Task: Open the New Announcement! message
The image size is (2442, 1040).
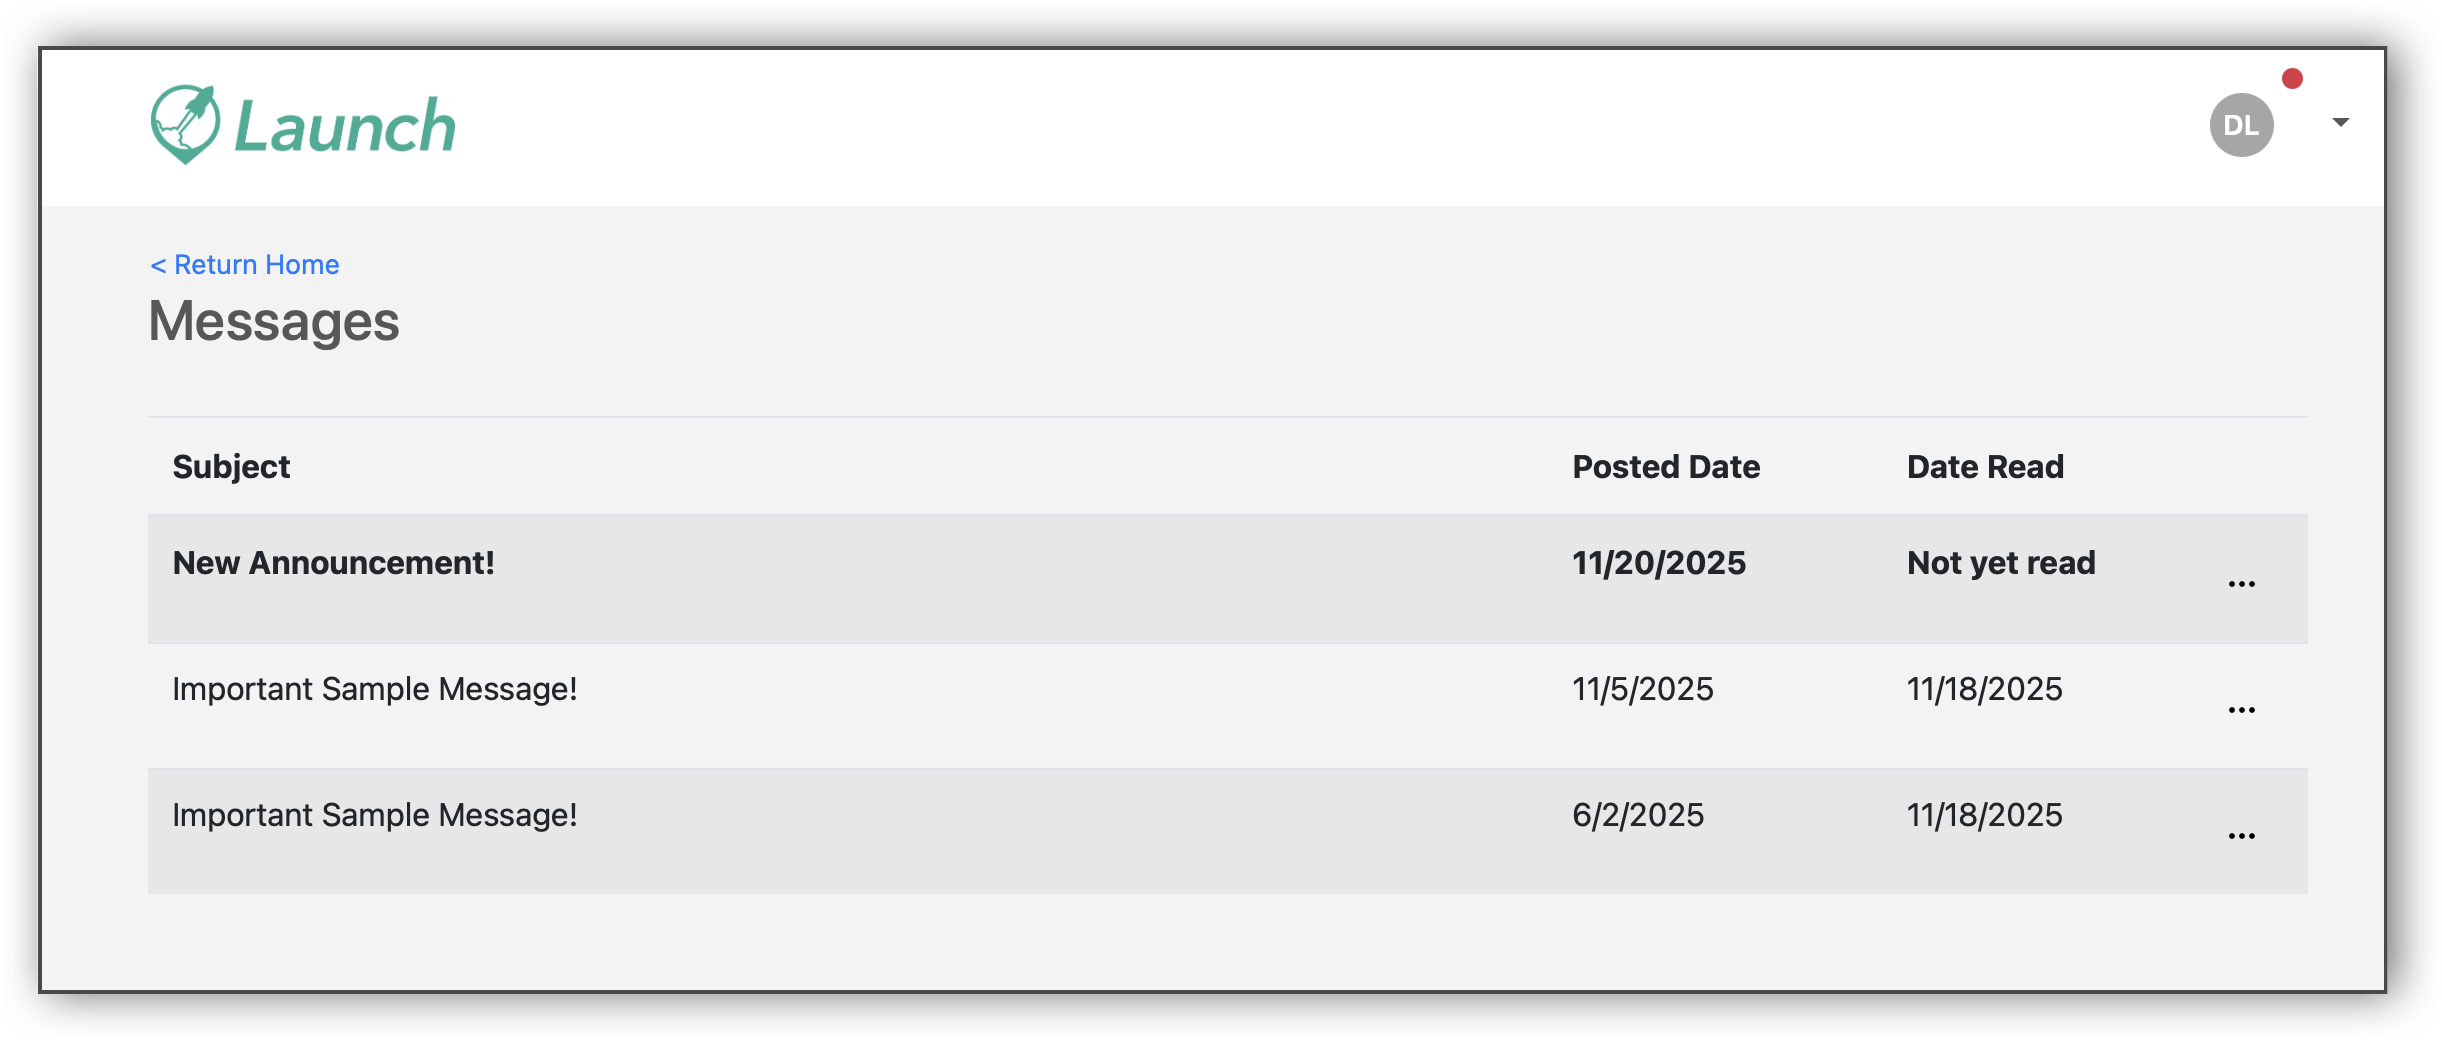Action: point(334,563)
